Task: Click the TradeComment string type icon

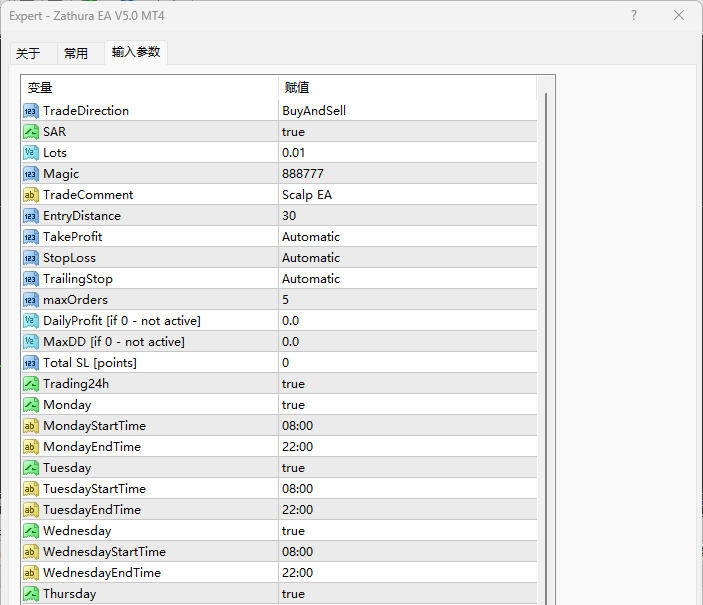Action: tap(31, 195)
